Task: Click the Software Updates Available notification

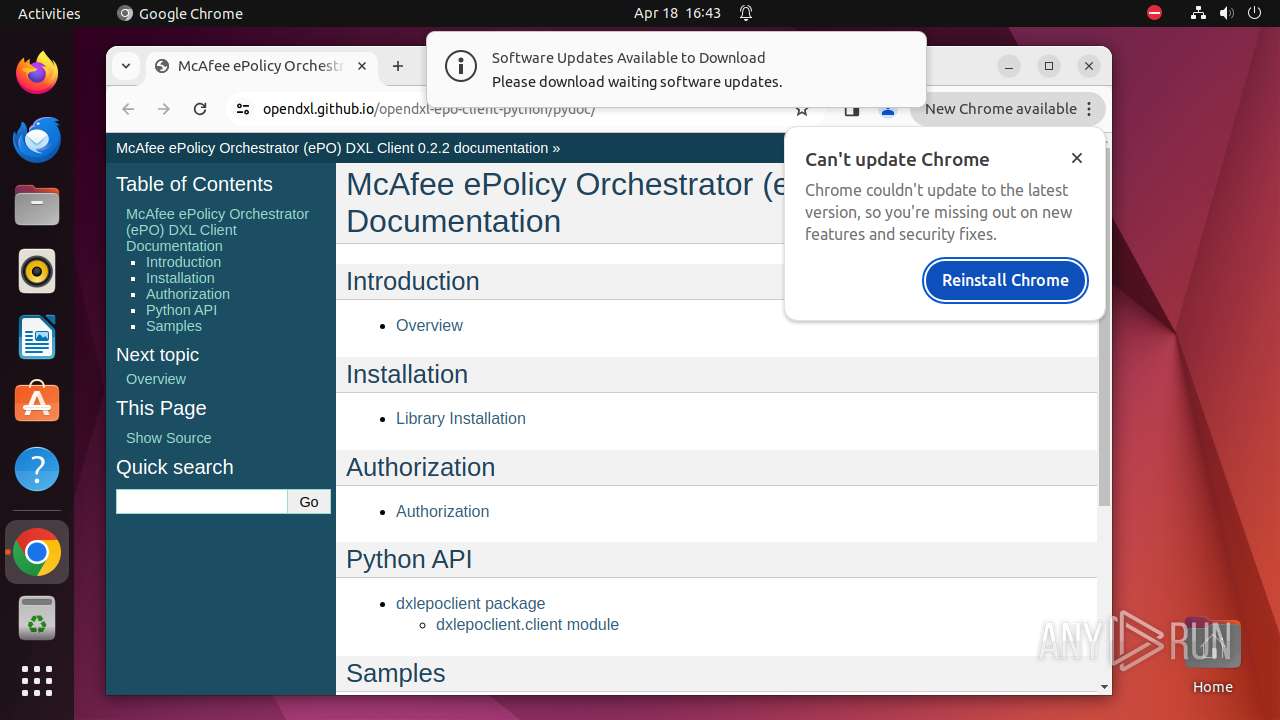Action: pyautogui.click(x=676, y=69)
